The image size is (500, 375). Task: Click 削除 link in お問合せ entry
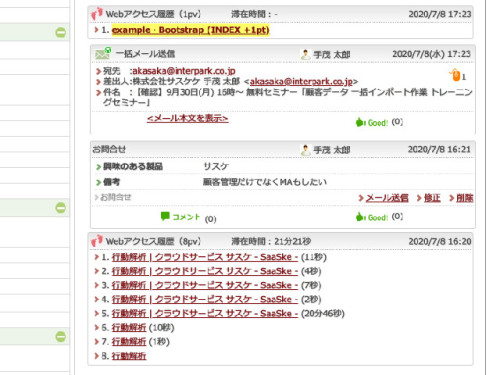(465, 198)
